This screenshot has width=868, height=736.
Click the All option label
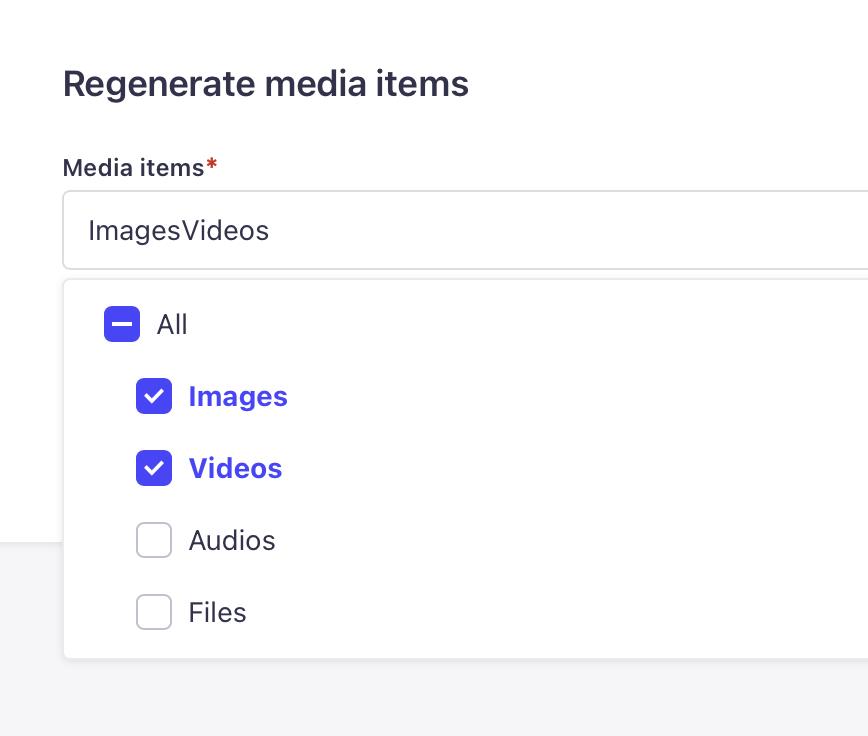172,325
